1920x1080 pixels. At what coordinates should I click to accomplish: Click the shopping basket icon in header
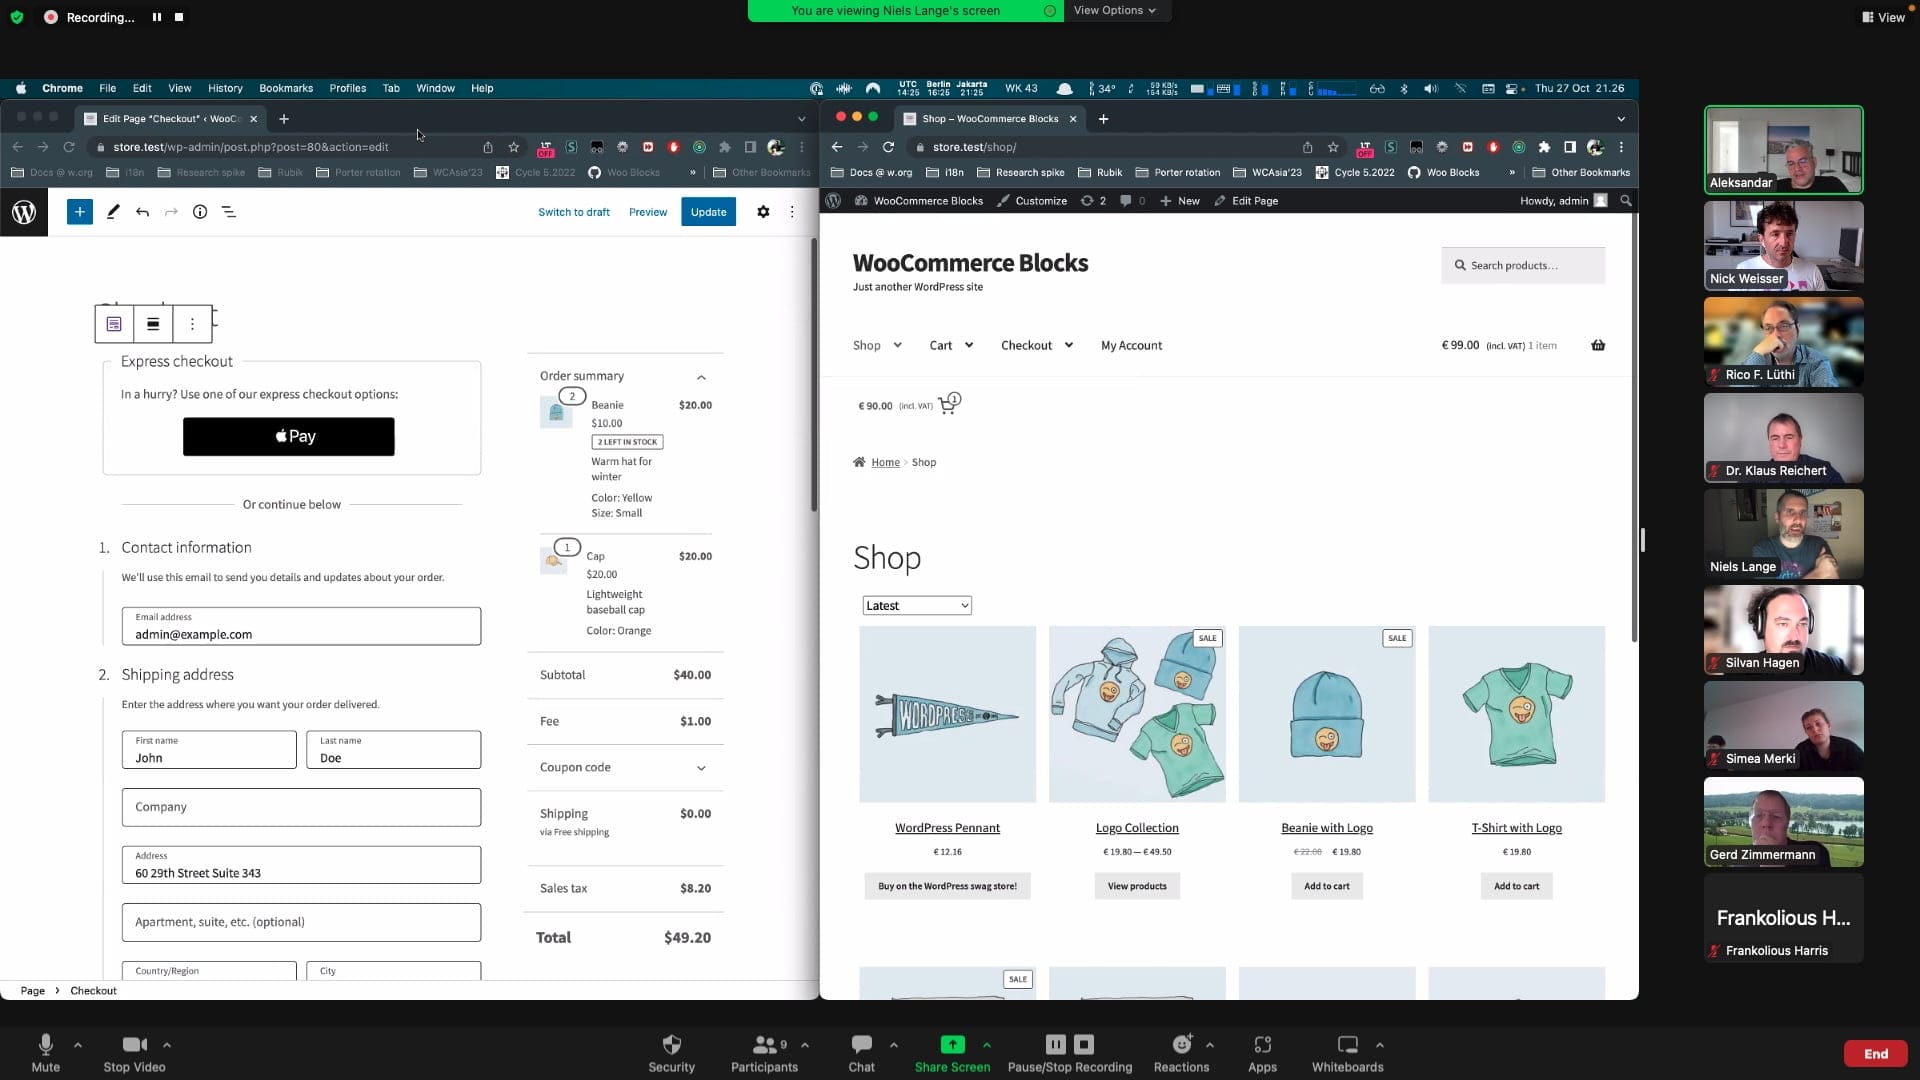click(1598, 345)
